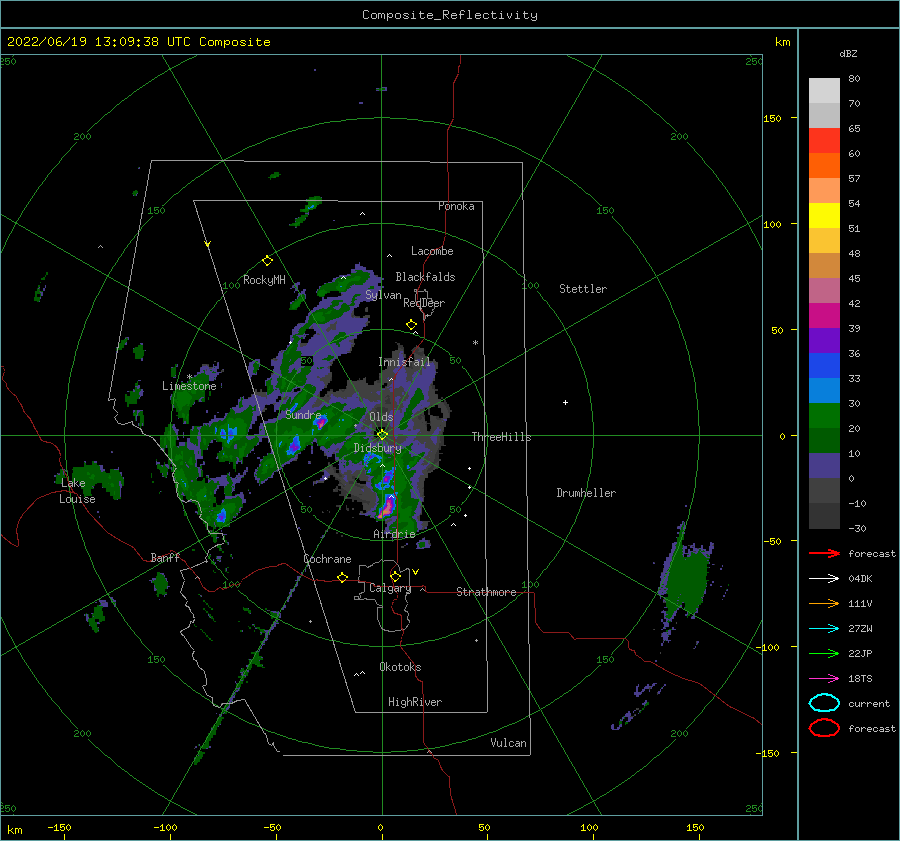Click the 18TS legend label

pos(860,679)
